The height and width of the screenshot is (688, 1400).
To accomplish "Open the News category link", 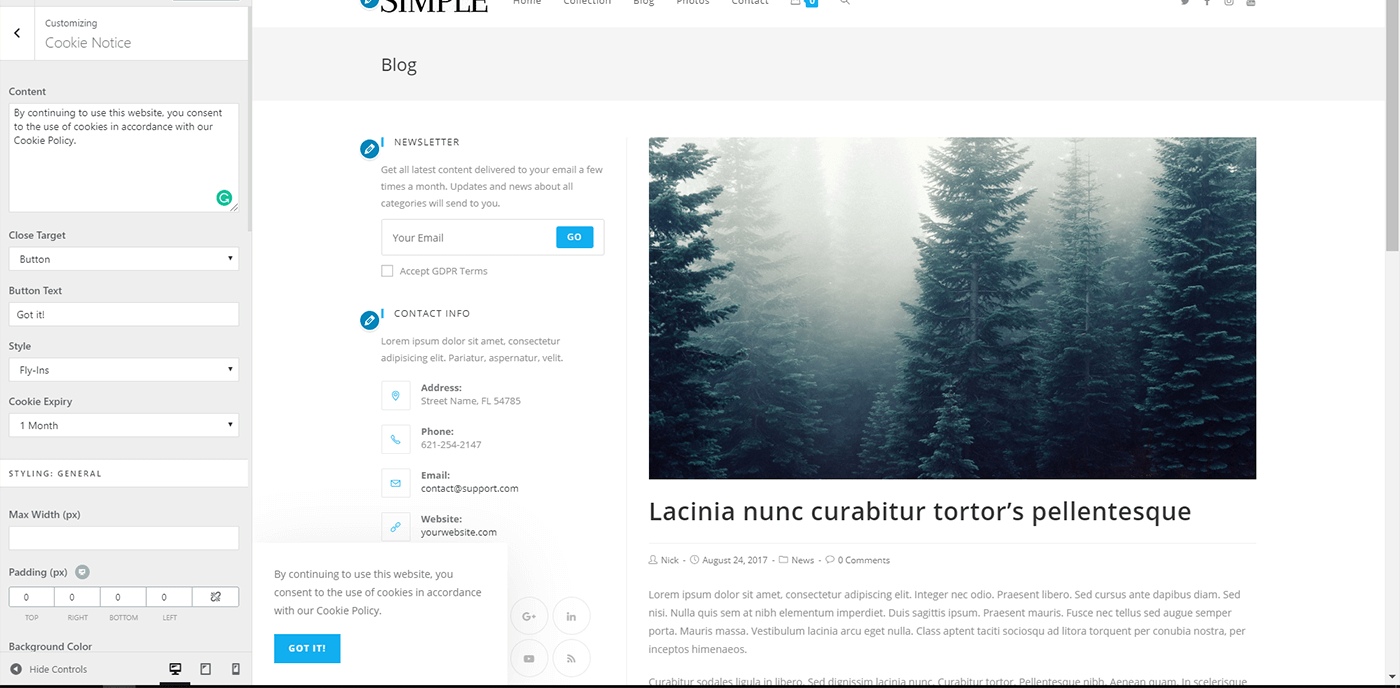I will tap(802, 560).
